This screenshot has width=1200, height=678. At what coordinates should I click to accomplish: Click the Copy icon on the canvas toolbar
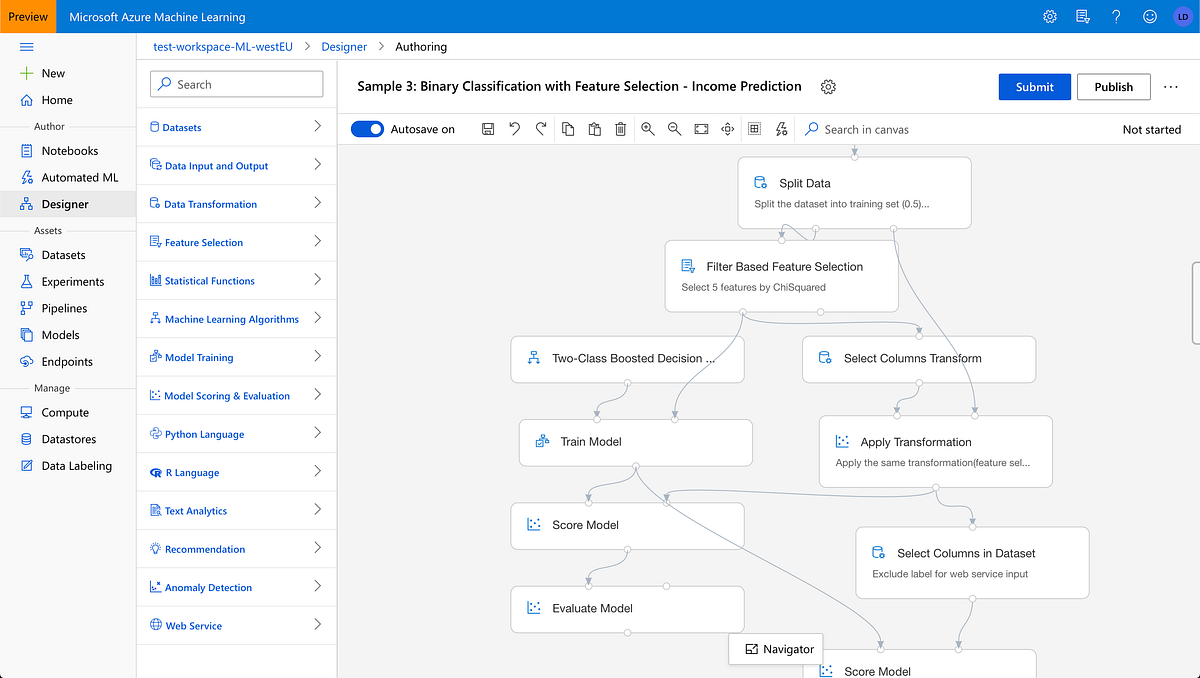[x=567, y=129]
